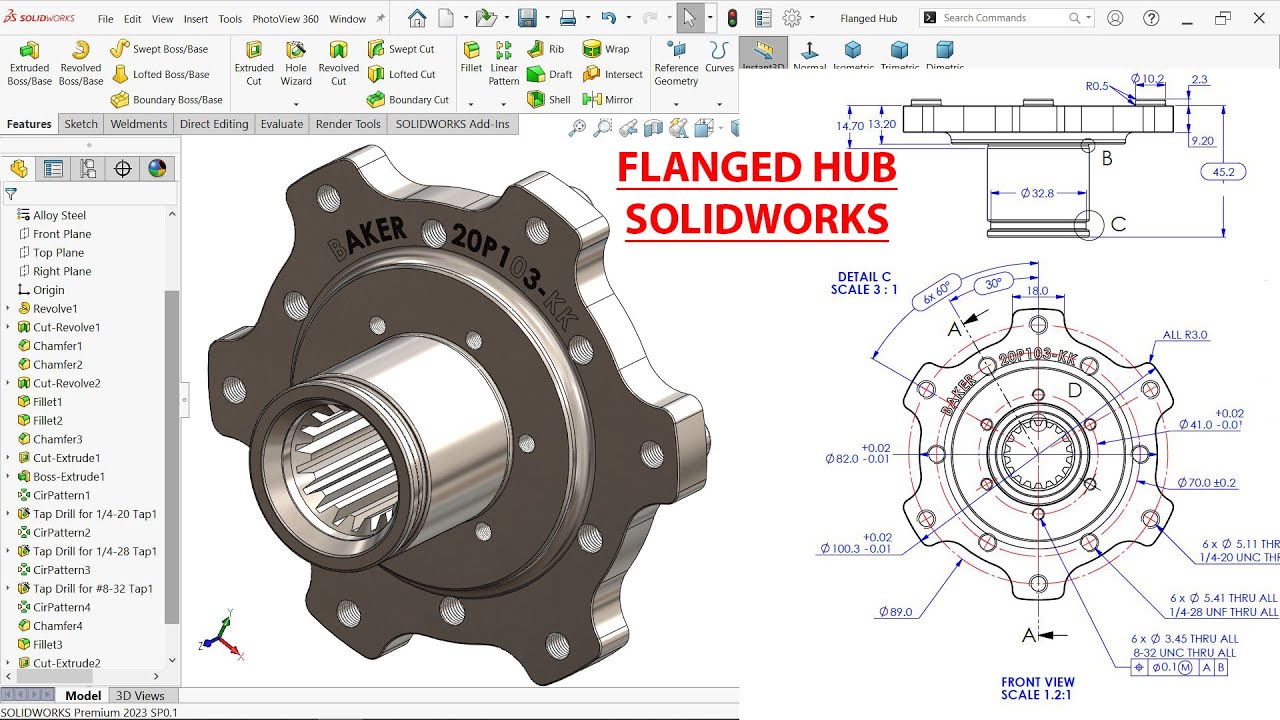This screenshot has height=720, width=1280.
Task: Select the Intersect tool
Action: coord(613,74)
